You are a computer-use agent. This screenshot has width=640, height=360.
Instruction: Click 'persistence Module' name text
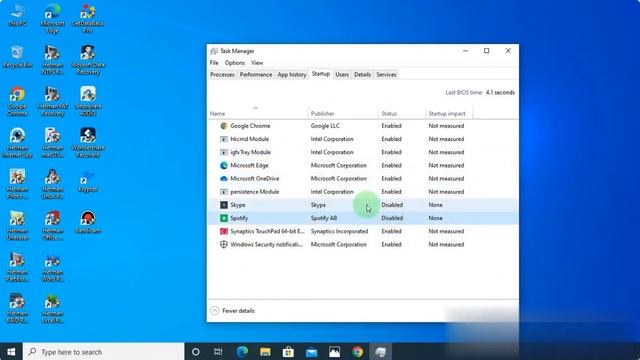(x=255, y=192)
